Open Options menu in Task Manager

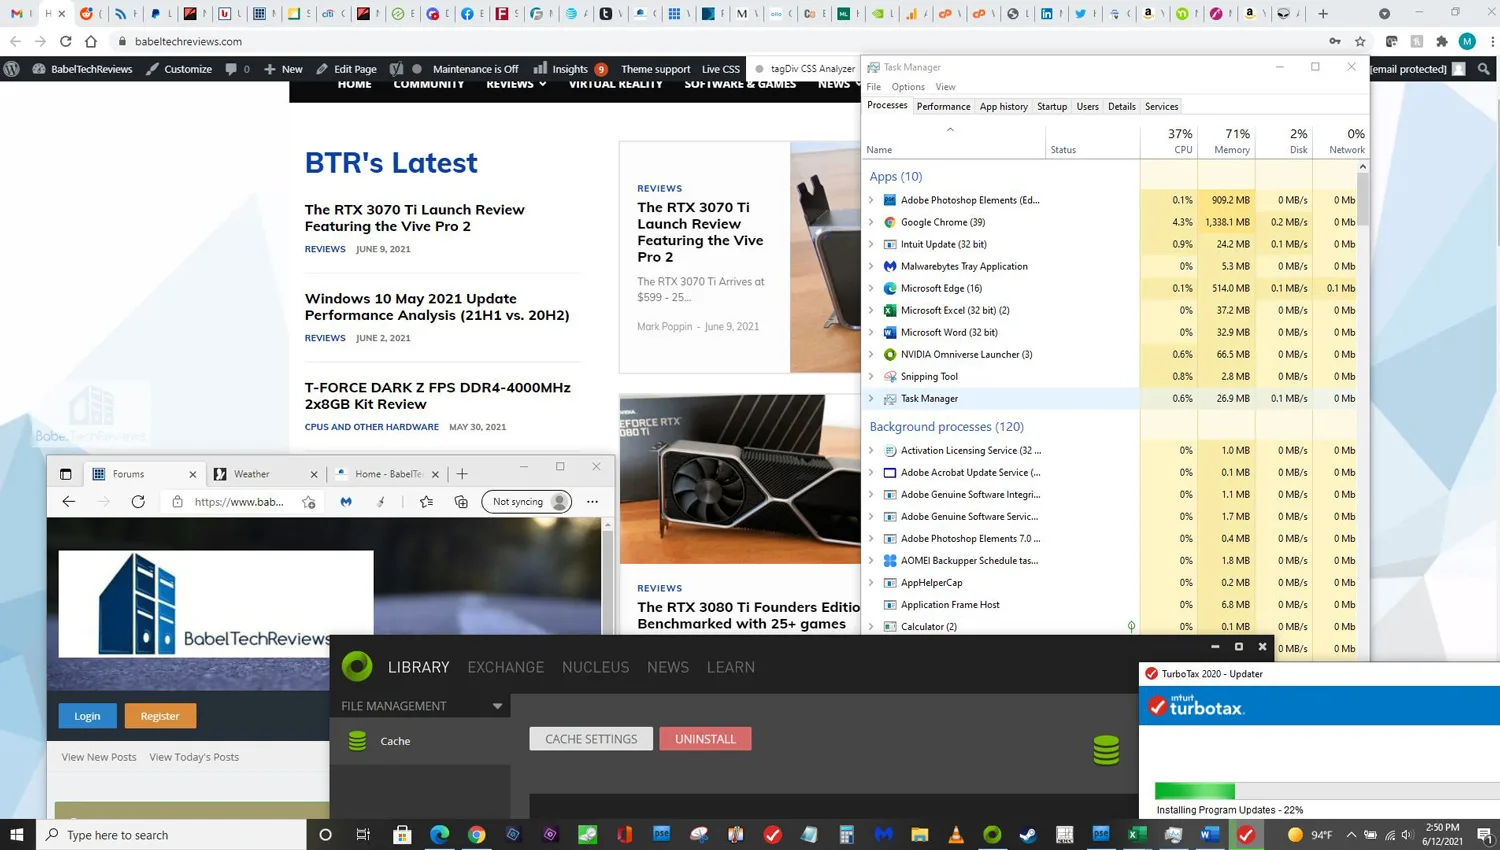tap(908, 87)
